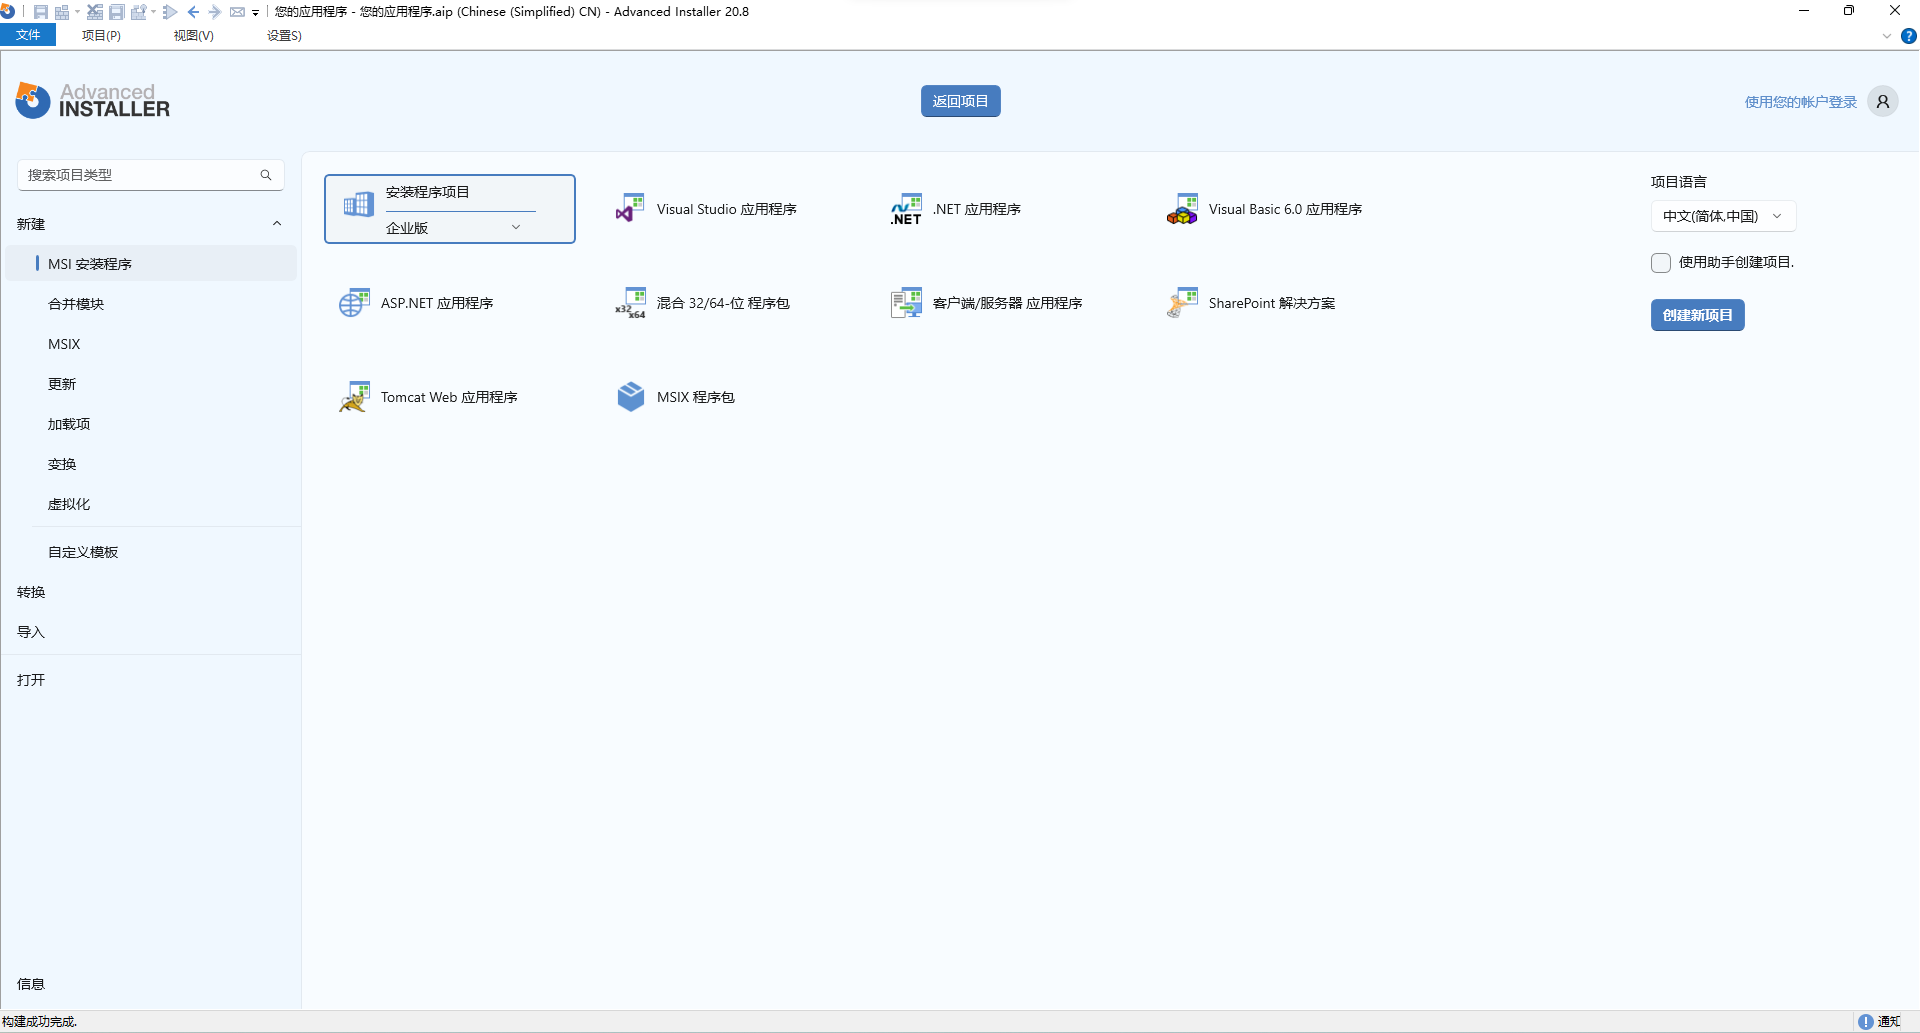1920x1033 pixels.
Task: Open the dropdown beside the build options icon
Action: (x=153, y=12)
